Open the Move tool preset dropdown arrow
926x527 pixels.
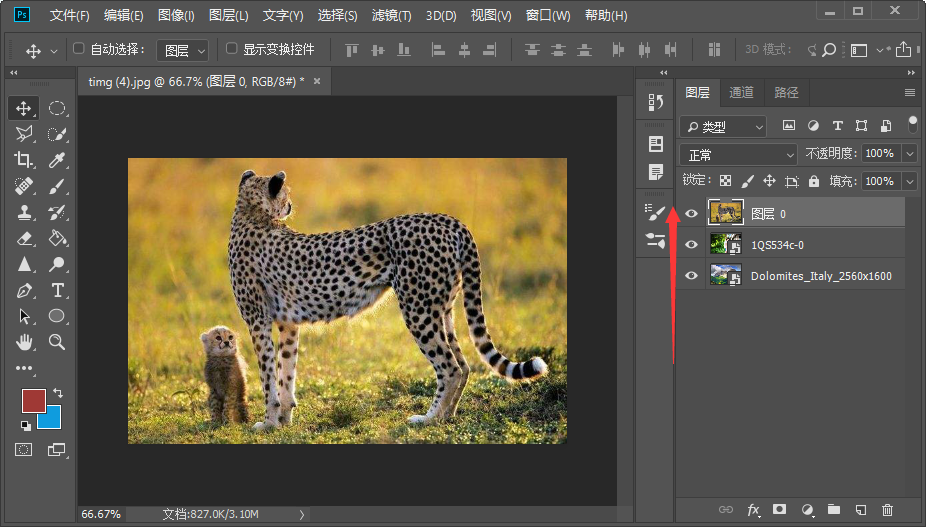point(54,51)
